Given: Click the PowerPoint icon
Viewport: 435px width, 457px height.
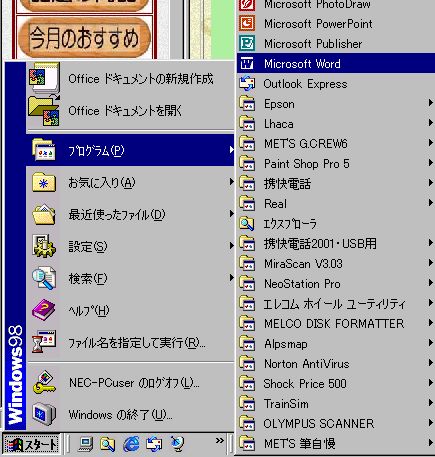Looking at the screenshot, I should point(247,23).
